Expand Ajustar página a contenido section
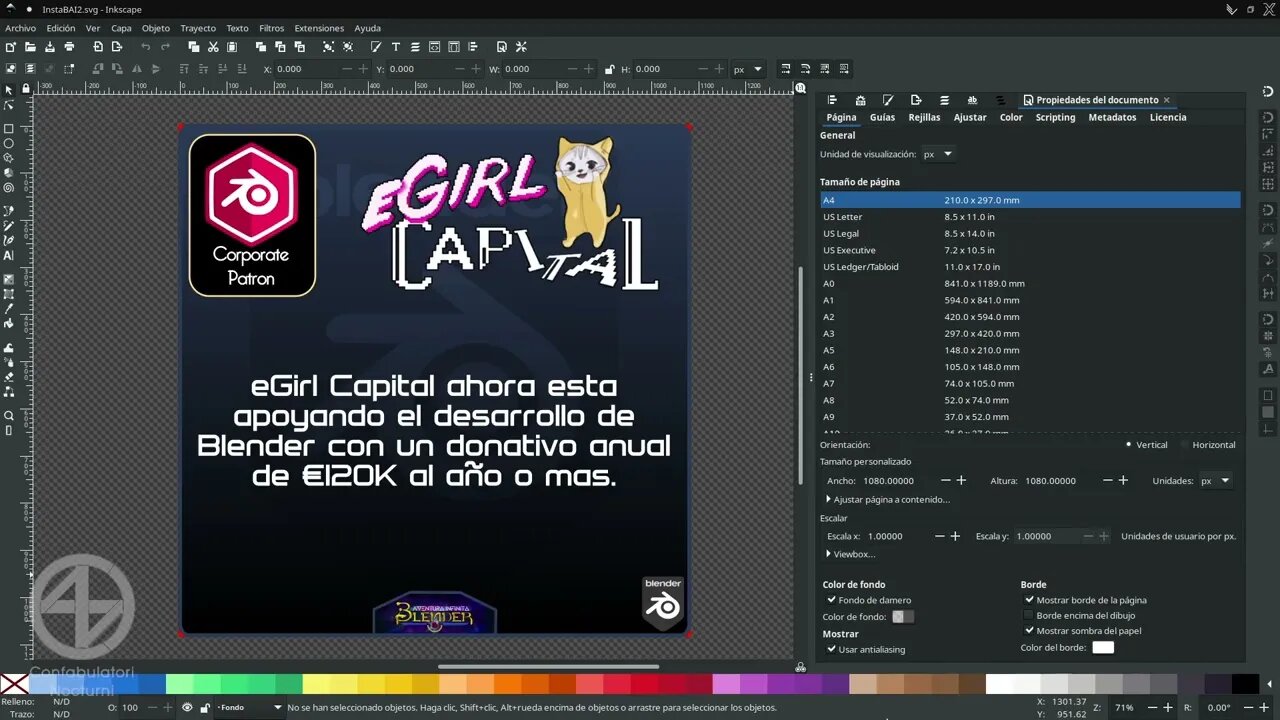 click(x=888, y=499)
